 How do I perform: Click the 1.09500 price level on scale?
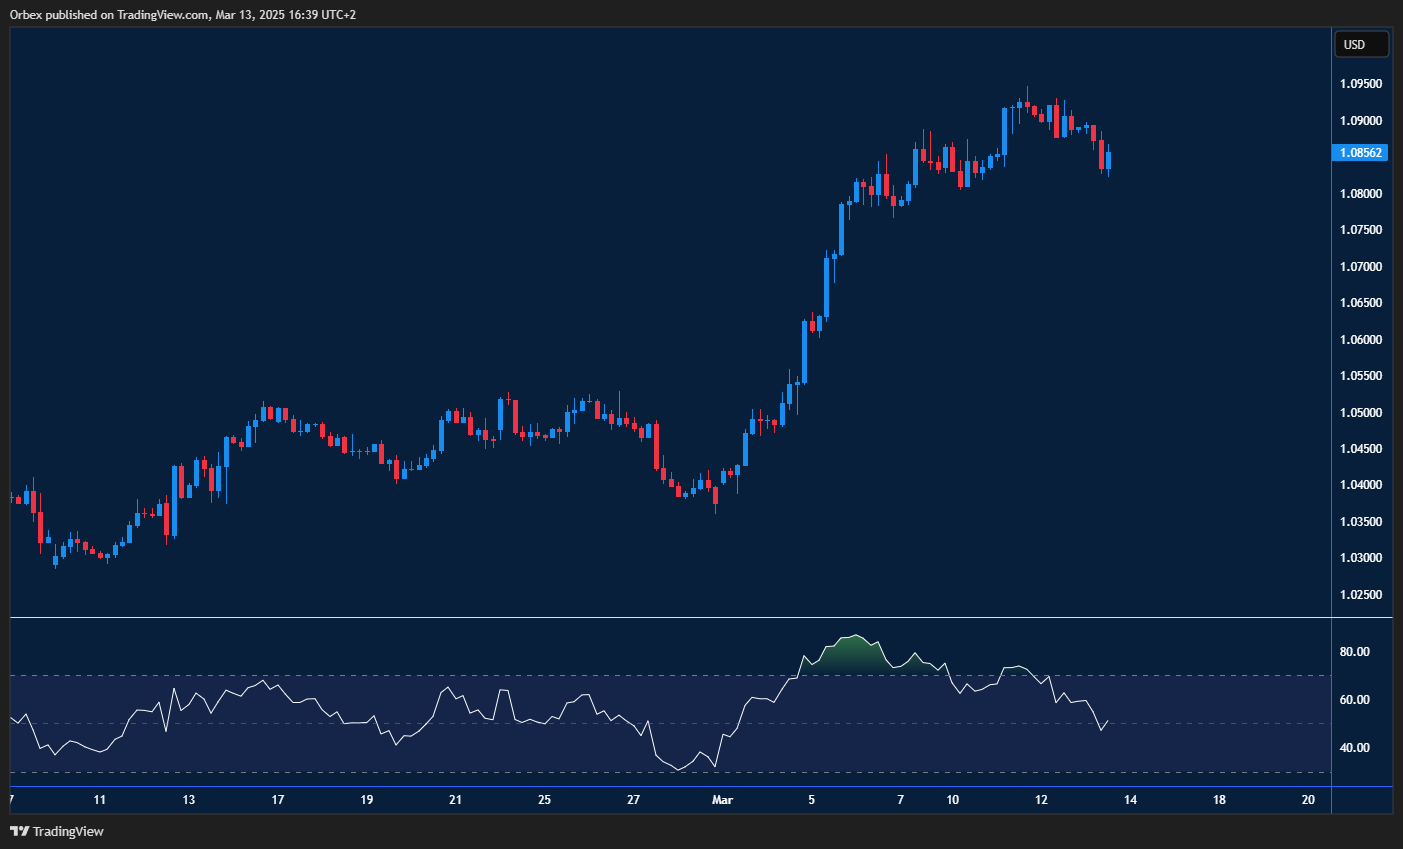(1360, 83)
